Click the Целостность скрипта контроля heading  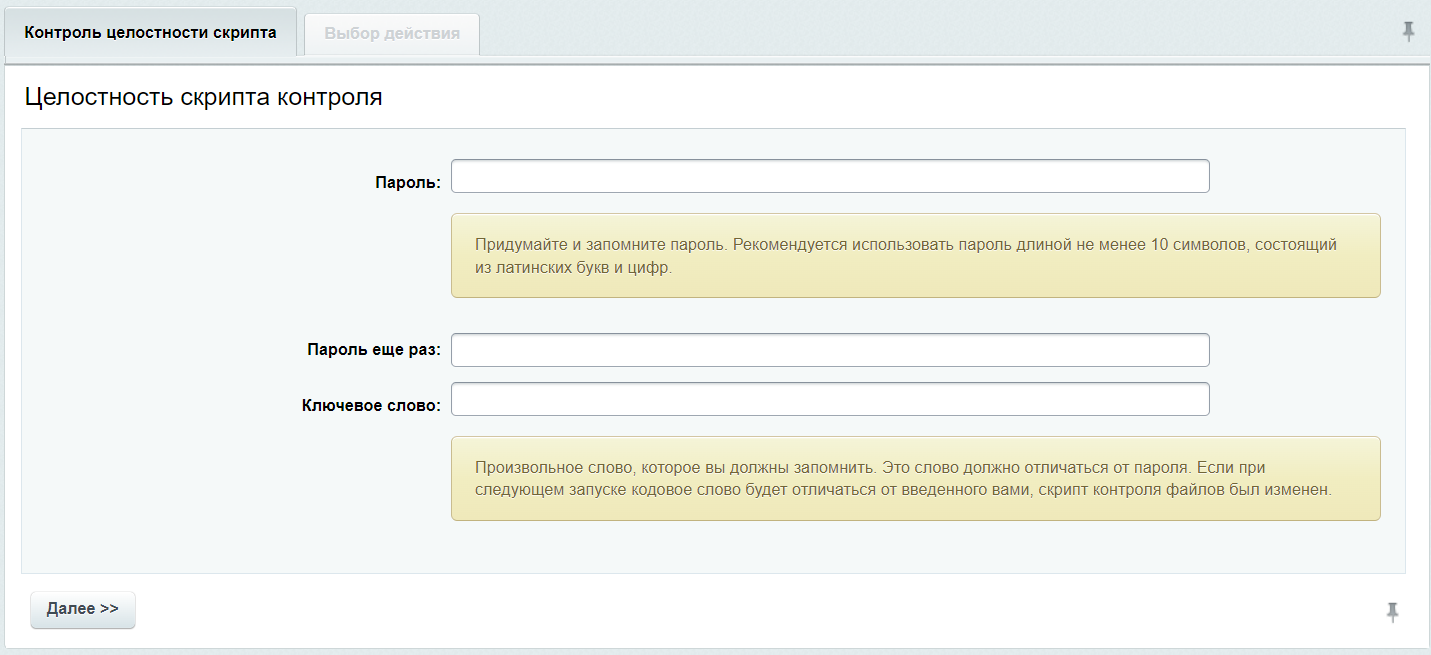pyautogui.click(x=203, y=98)
